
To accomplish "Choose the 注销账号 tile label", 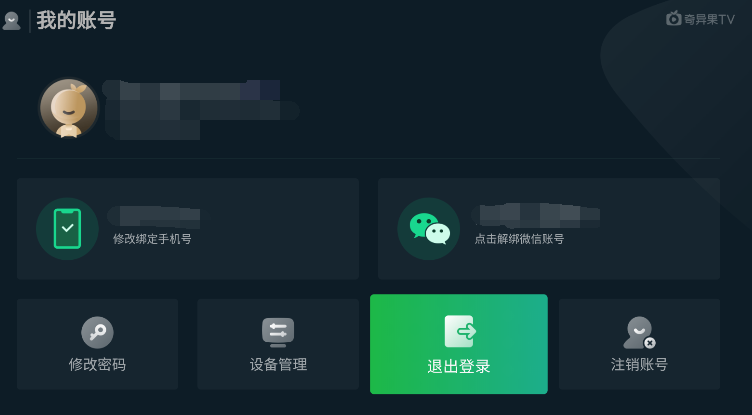I will pyautogui.click(x=639, y=365).
